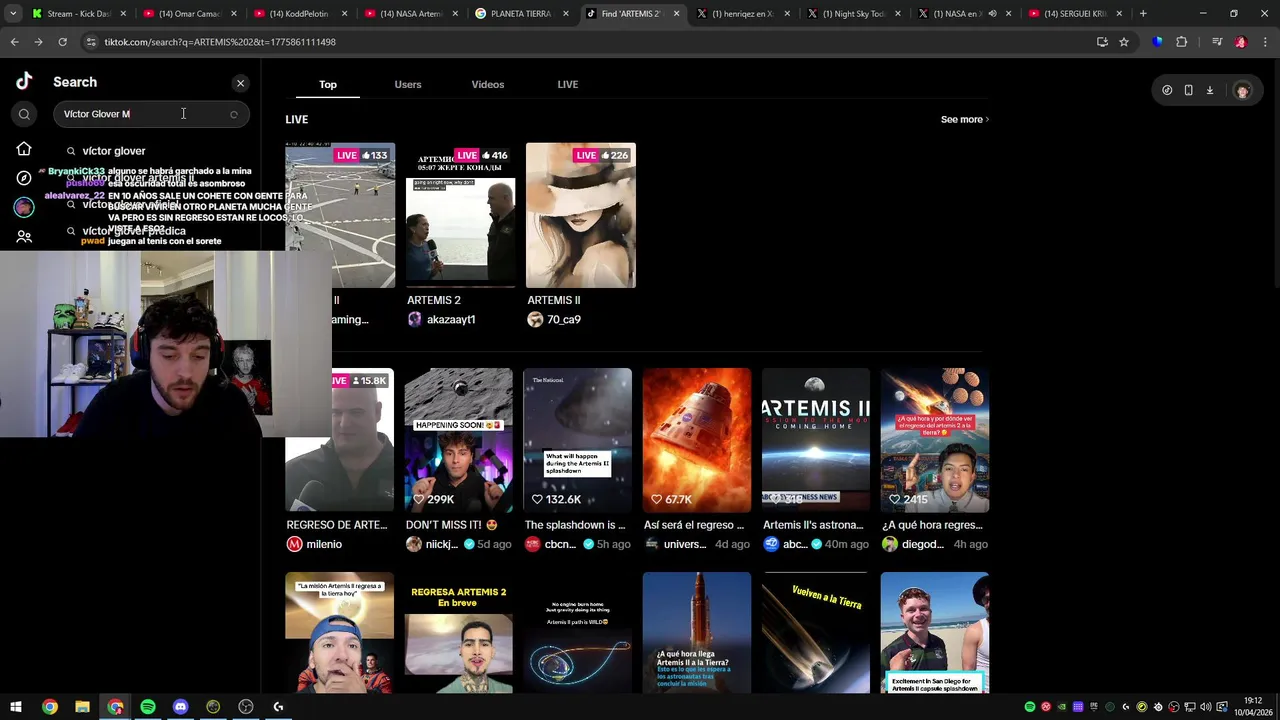Screen dimensions: 1280x720
Task: Switch to the PLANETA TIERRA tab
Action: (x=520, y=14)
